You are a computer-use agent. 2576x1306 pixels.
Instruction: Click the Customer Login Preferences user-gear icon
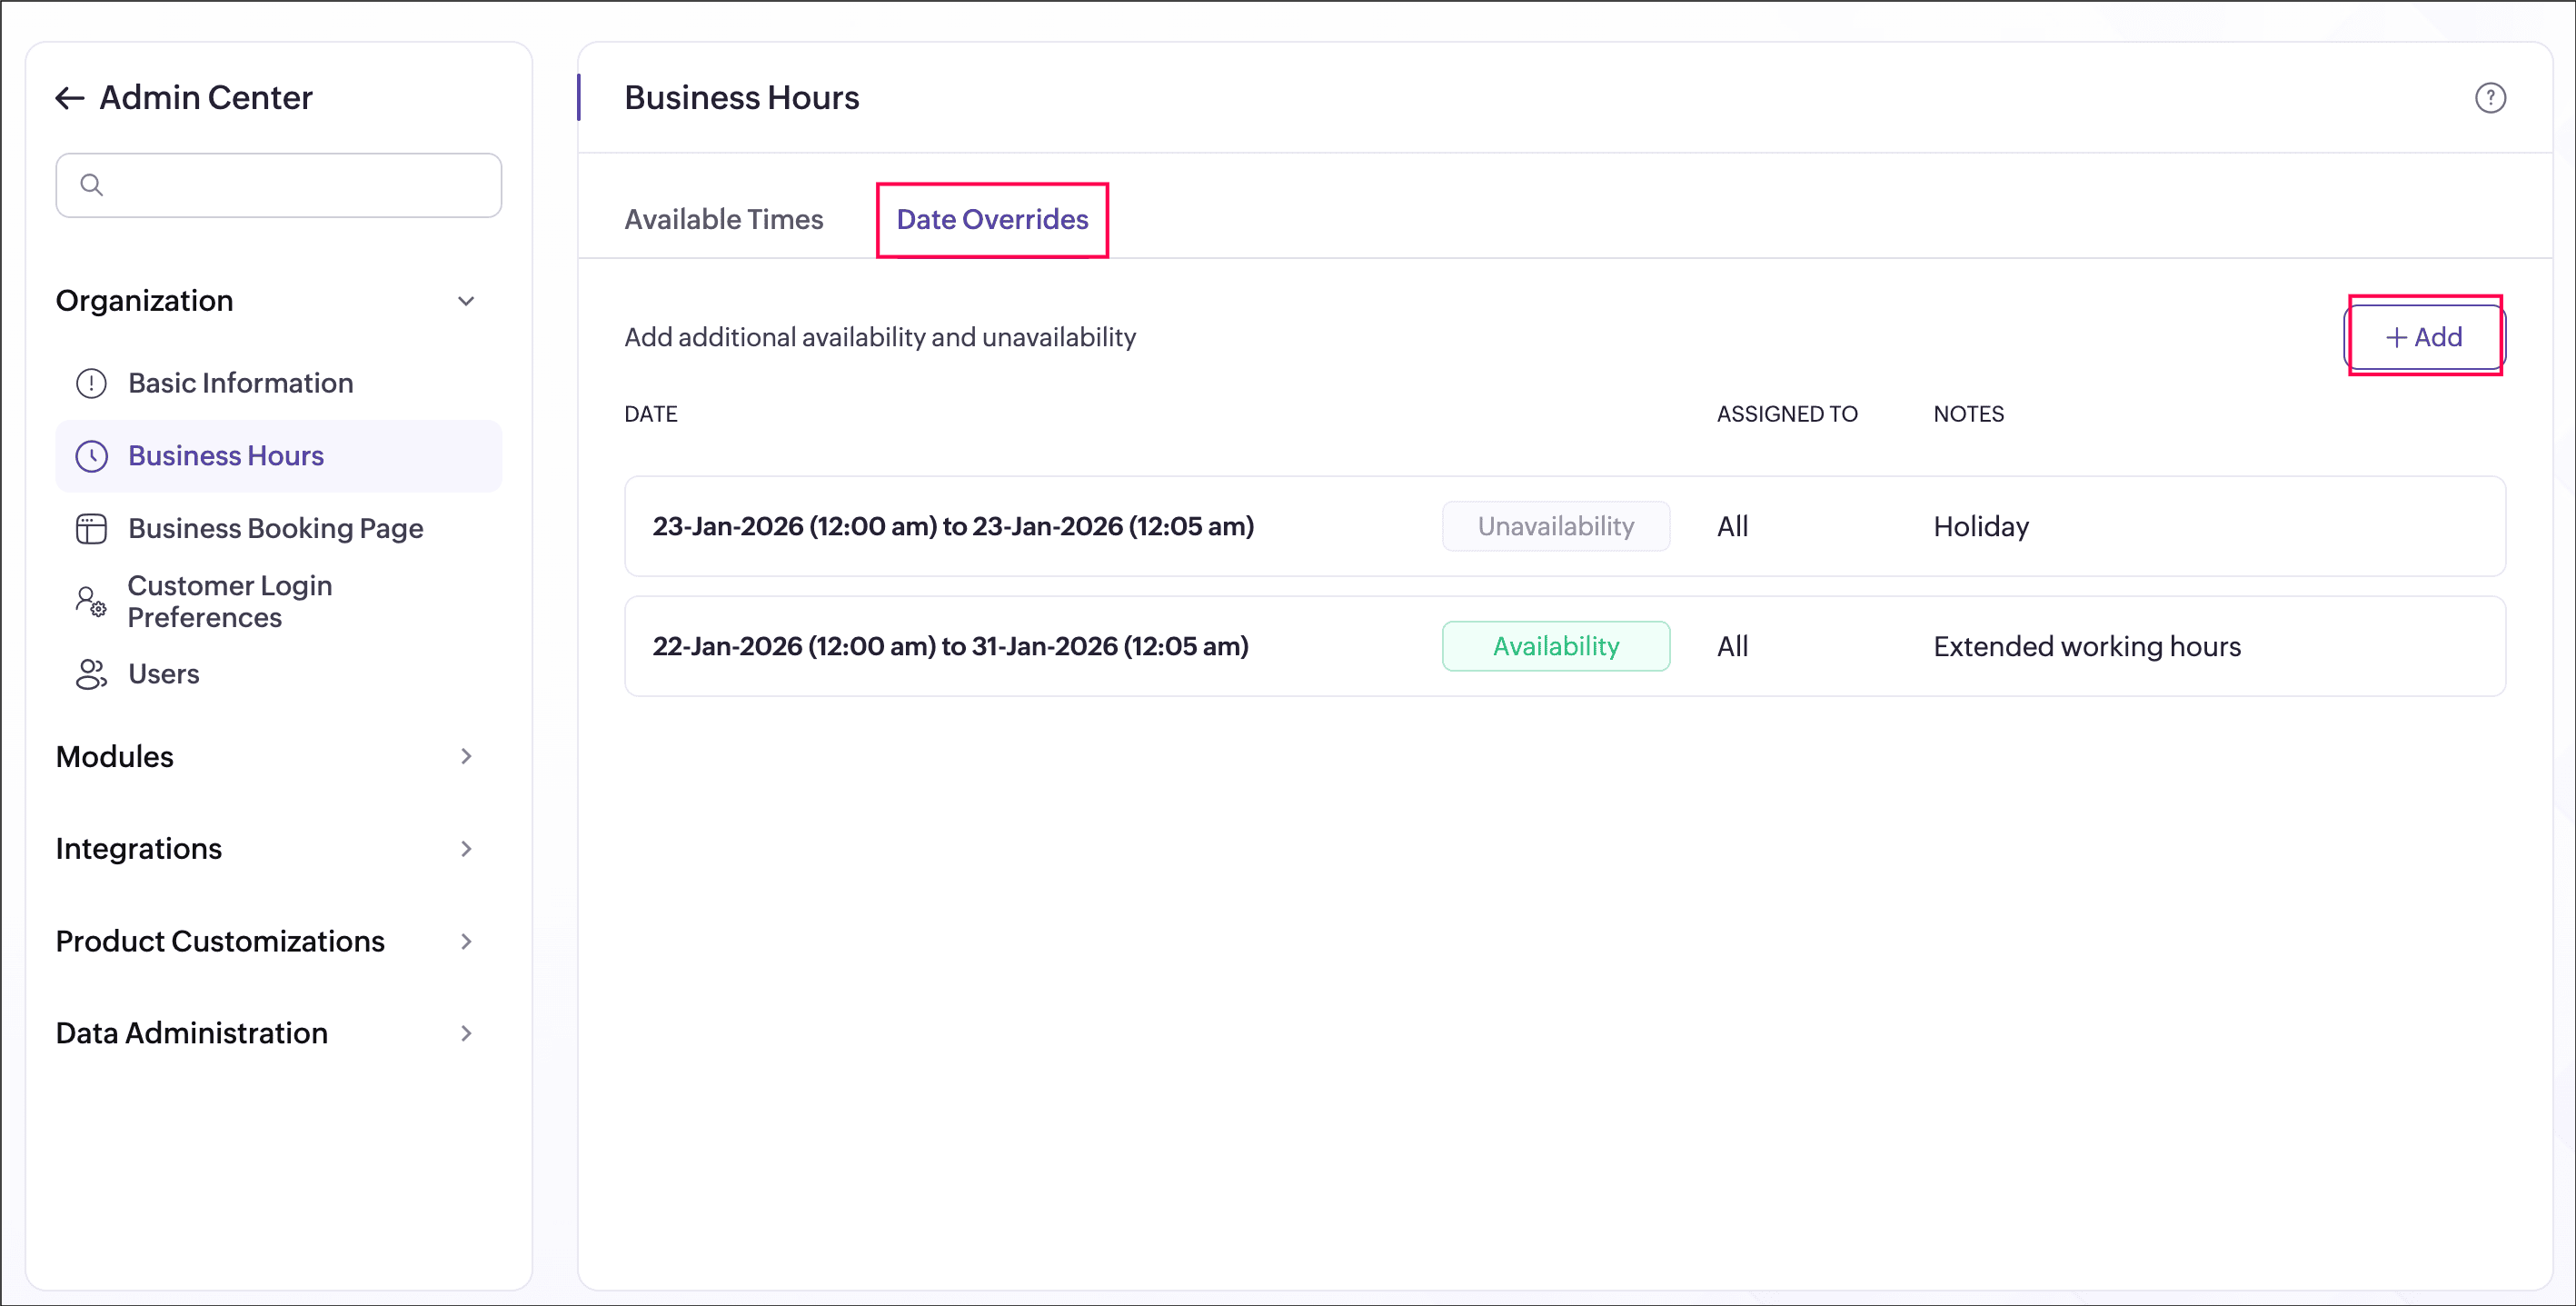(91, 601)
